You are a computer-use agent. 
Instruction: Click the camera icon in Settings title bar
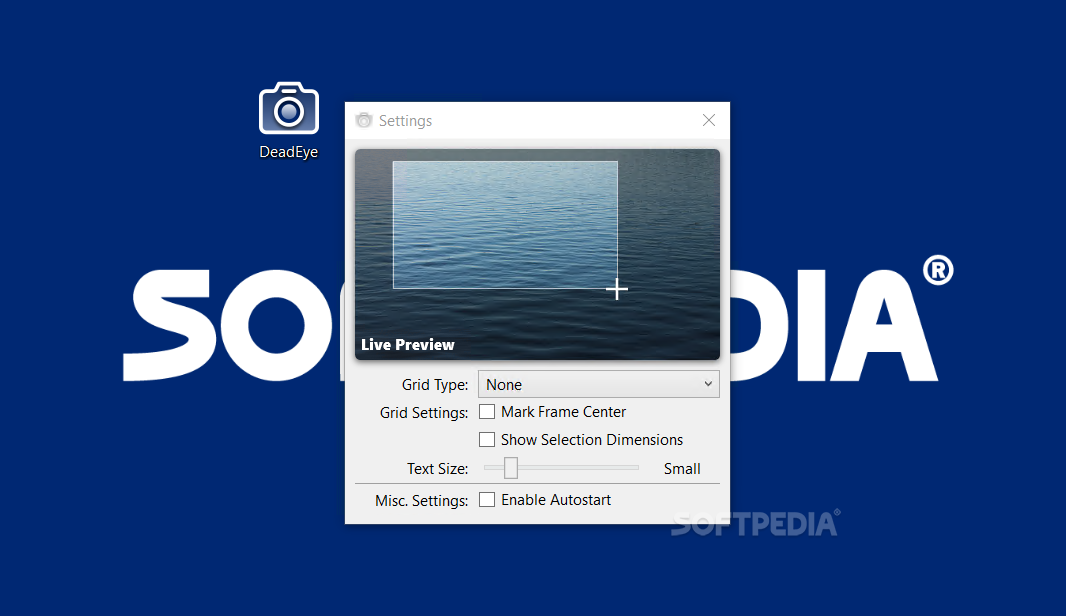[x=364, y=120]
